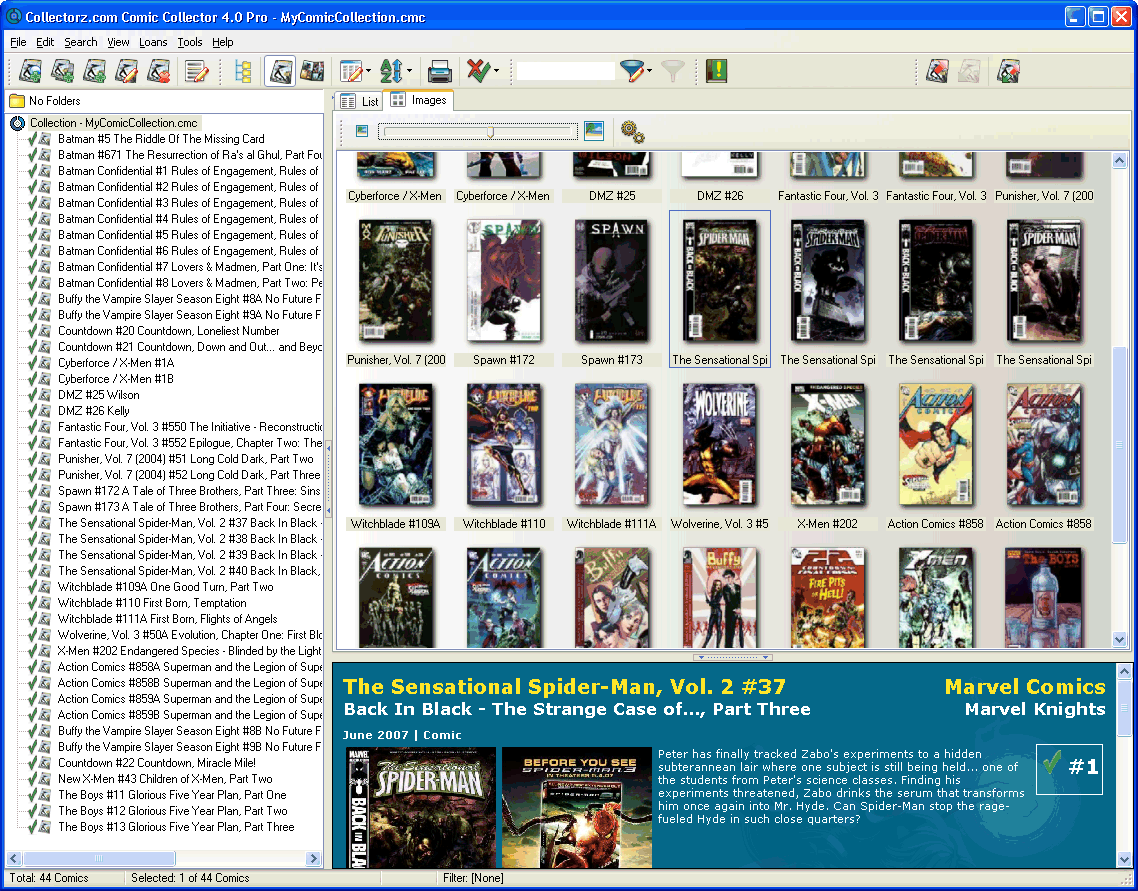
Task: Toggle the thumbnail images view mode icon
Action: 313,71
